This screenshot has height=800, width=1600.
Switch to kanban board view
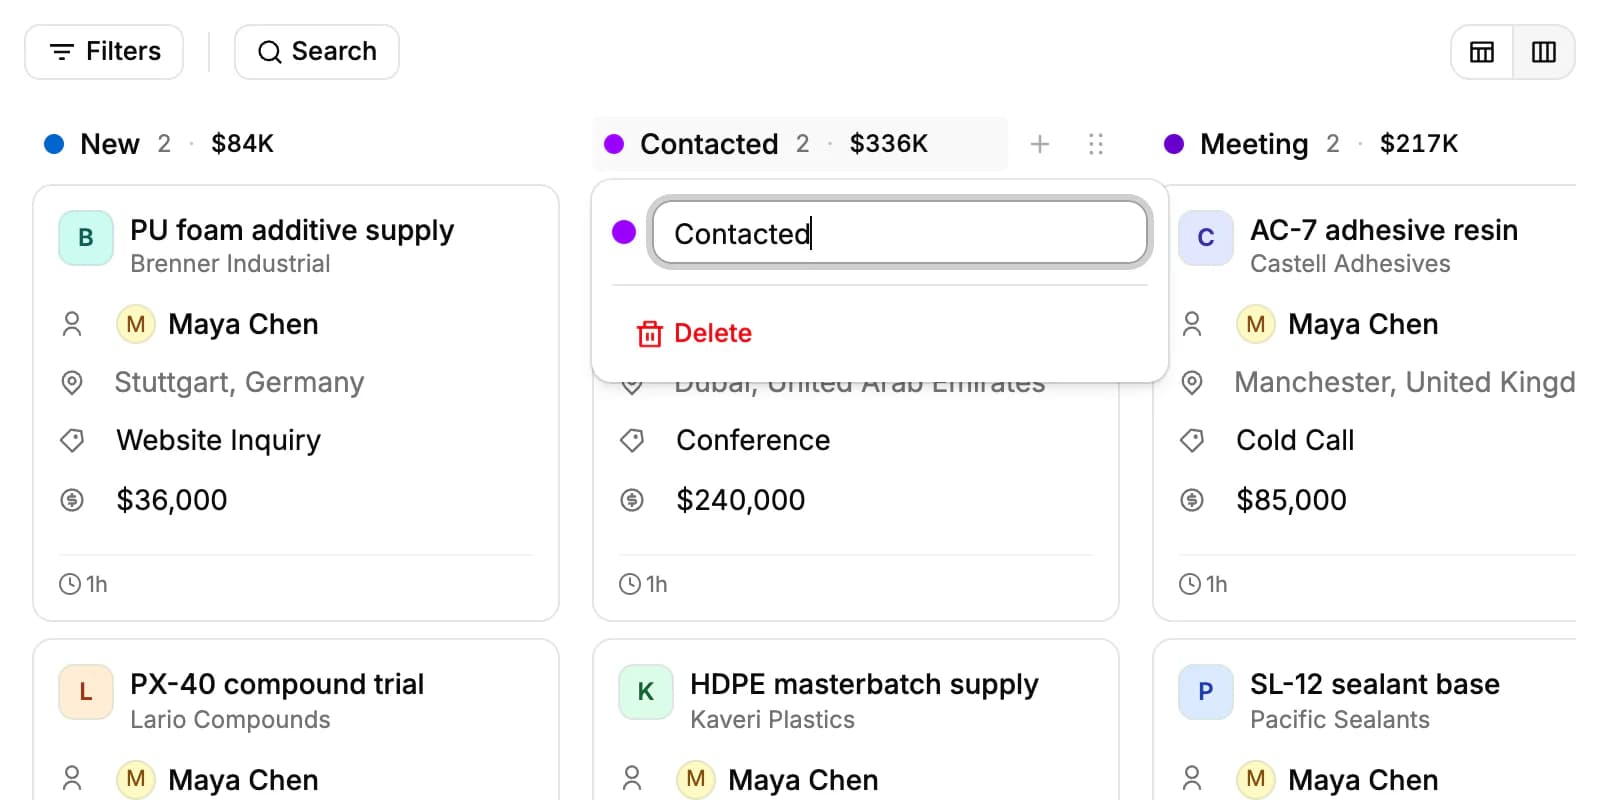pos(1544,52)
